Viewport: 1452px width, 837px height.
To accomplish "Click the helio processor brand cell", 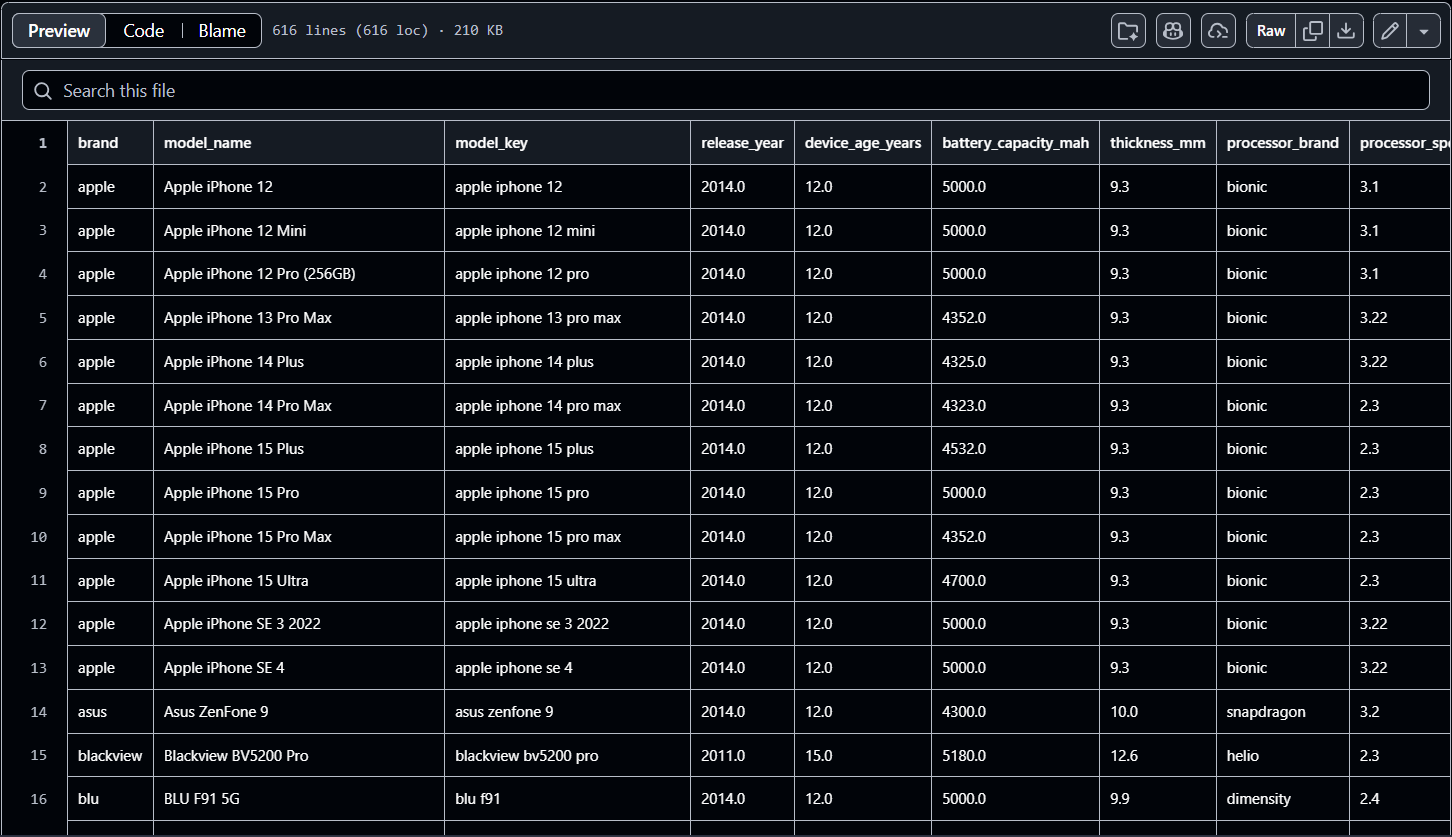I will point(1283,756).
